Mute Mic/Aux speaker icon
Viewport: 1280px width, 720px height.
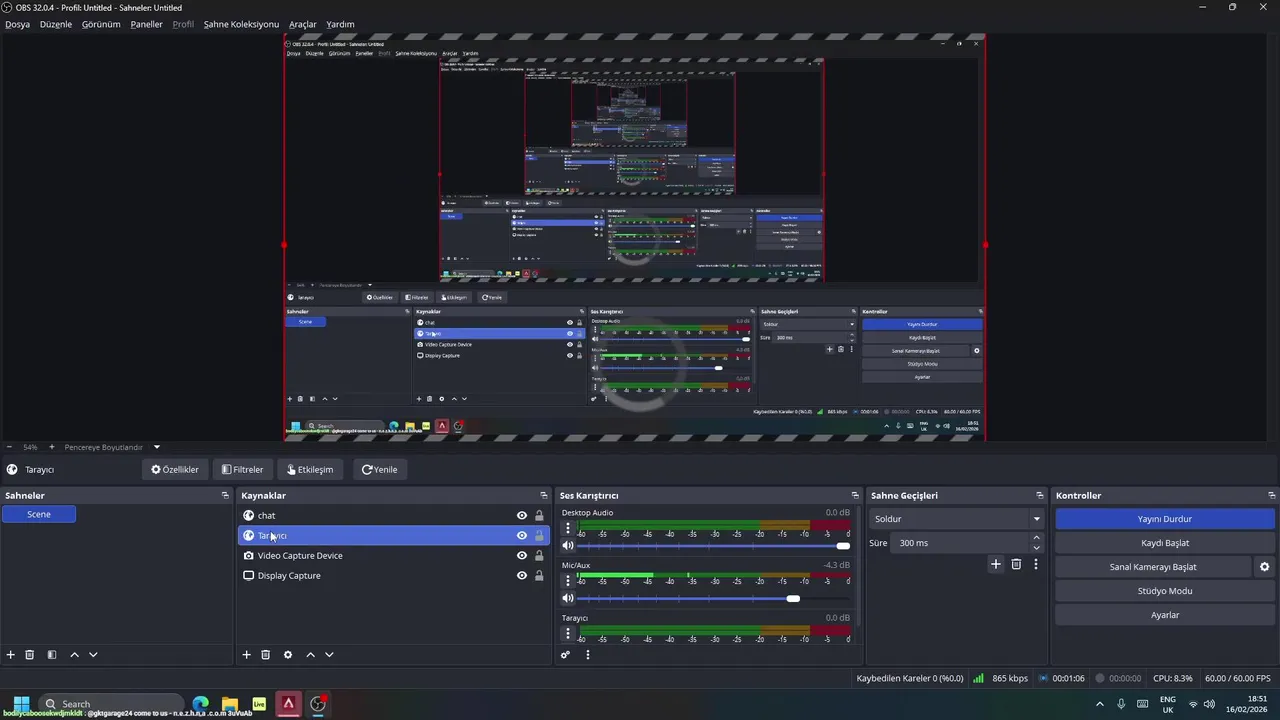(x=568, y=599)
